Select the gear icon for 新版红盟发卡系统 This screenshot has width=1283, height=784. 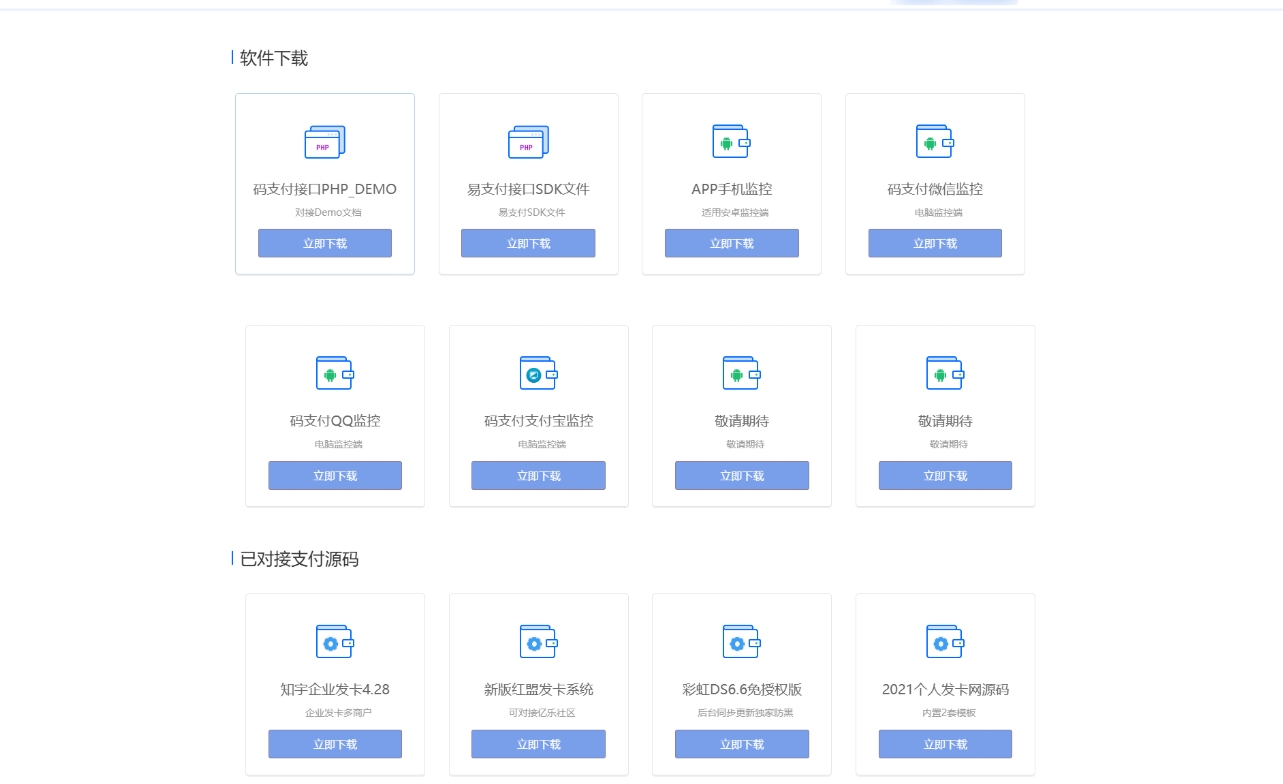pyautogui.click(x=538, y=642)
